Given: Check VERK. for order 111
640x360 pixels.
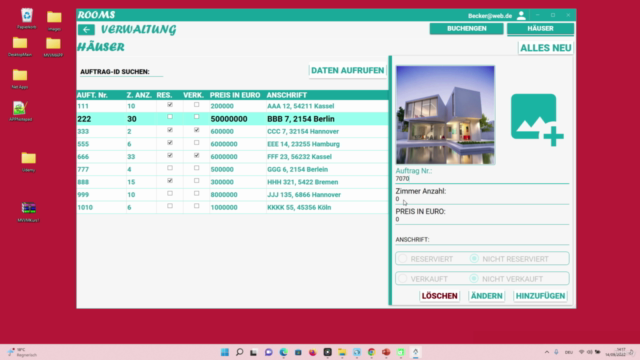Looking at the screenshot, I should tap(196, 105).
